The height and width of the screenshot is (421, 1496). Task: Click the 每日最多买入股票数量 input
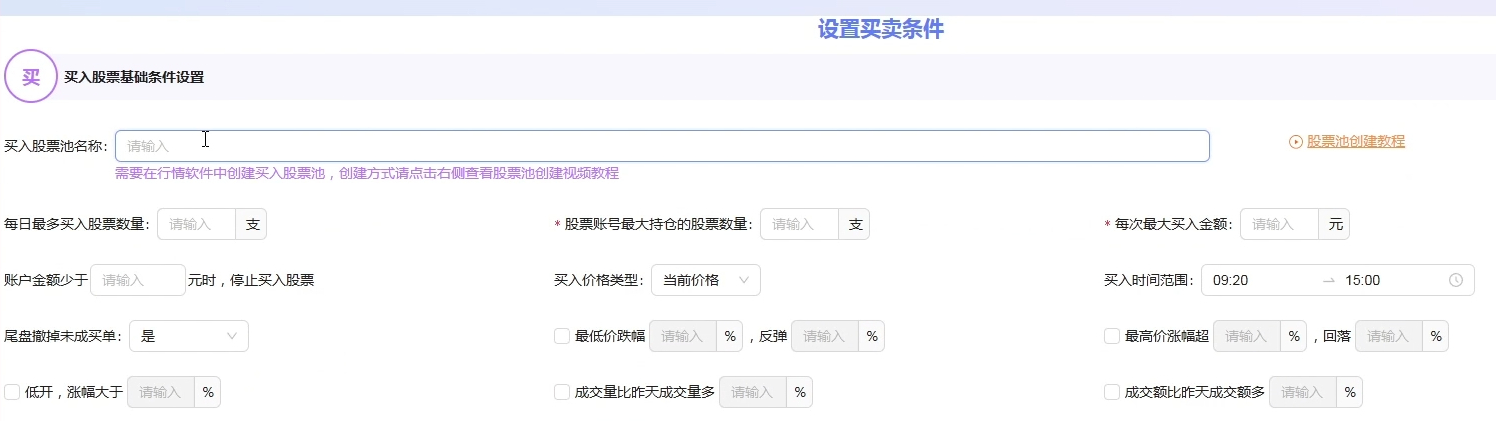point(196,224)
